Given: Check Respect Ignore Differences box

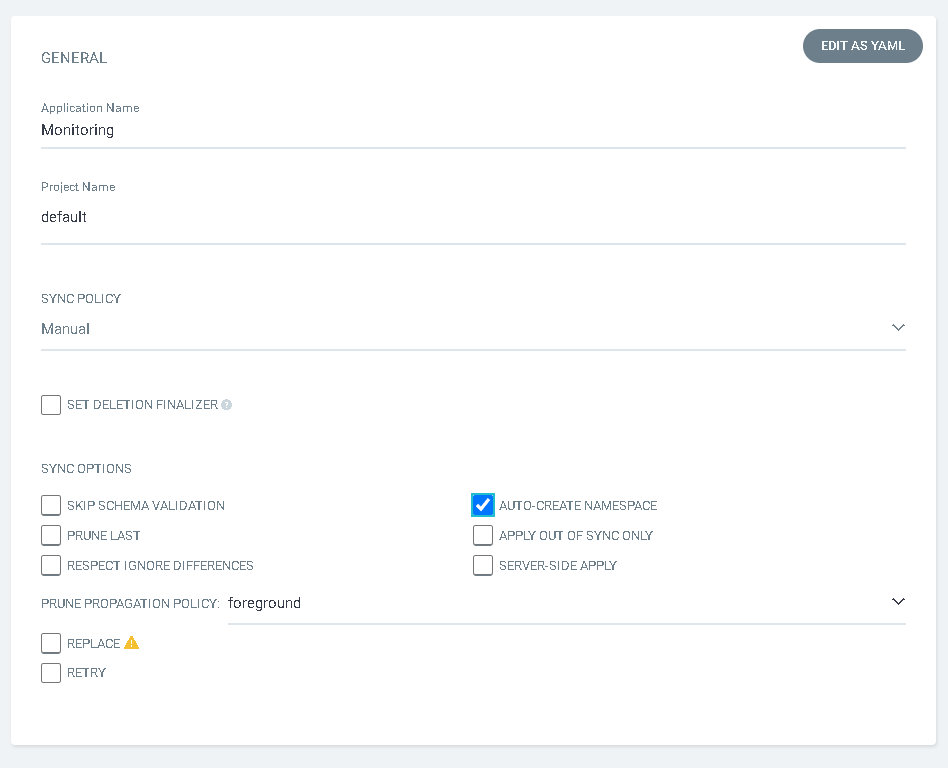Looking at the screenshot, I should pyautogui.click(x=51, y=566).
